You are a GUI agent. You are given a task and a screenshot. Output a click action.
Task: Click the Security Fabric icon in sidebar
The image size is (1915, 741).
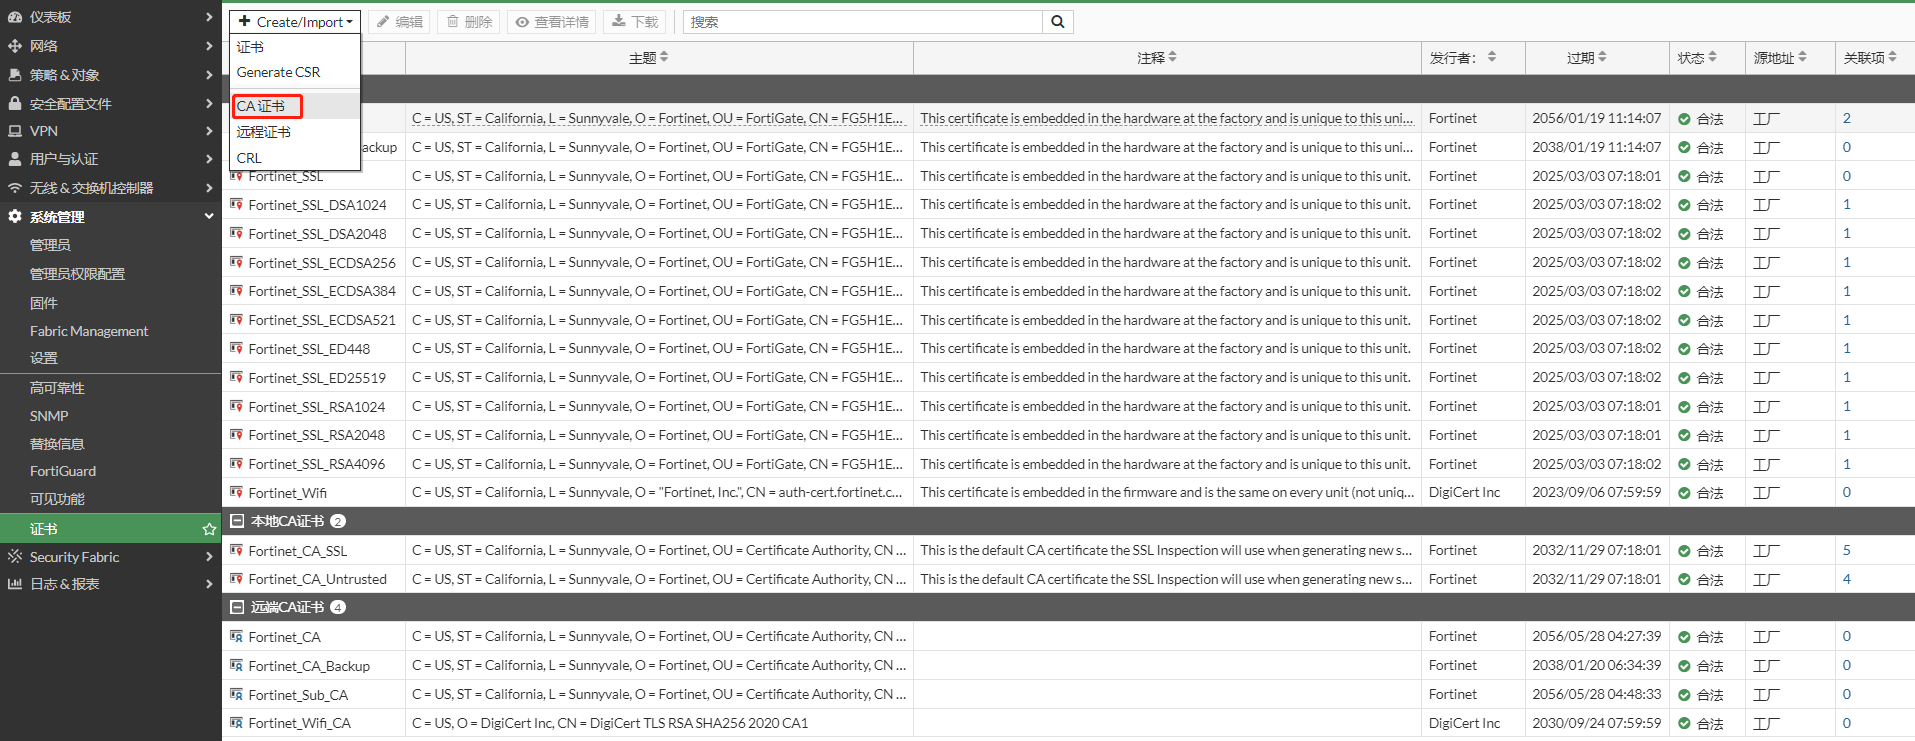point(15,557)
